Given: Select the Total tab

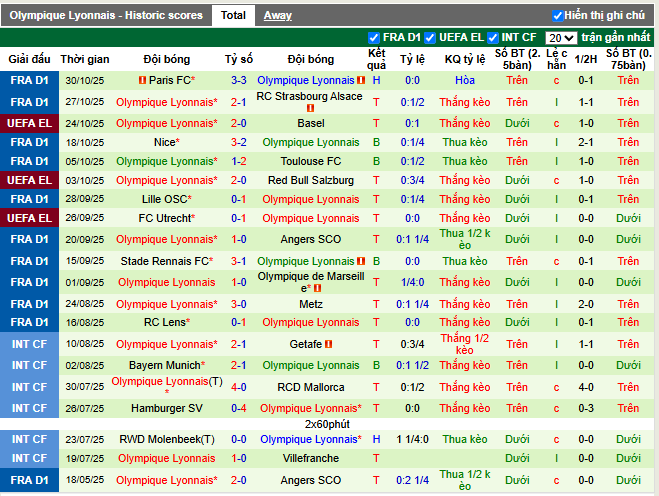Looking at the screenshot, I should pyautogui.click(x=234, y=16).
